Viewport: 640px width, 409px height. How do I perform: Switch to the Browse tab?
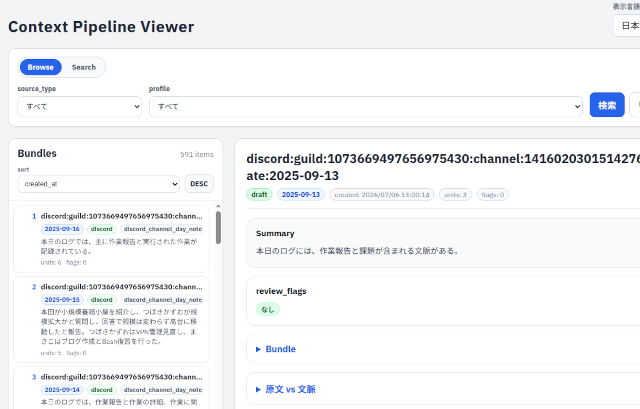click(40, 67)
